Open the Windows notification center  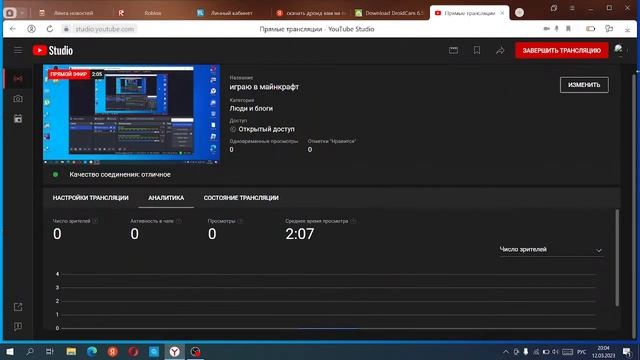[627, 351]
